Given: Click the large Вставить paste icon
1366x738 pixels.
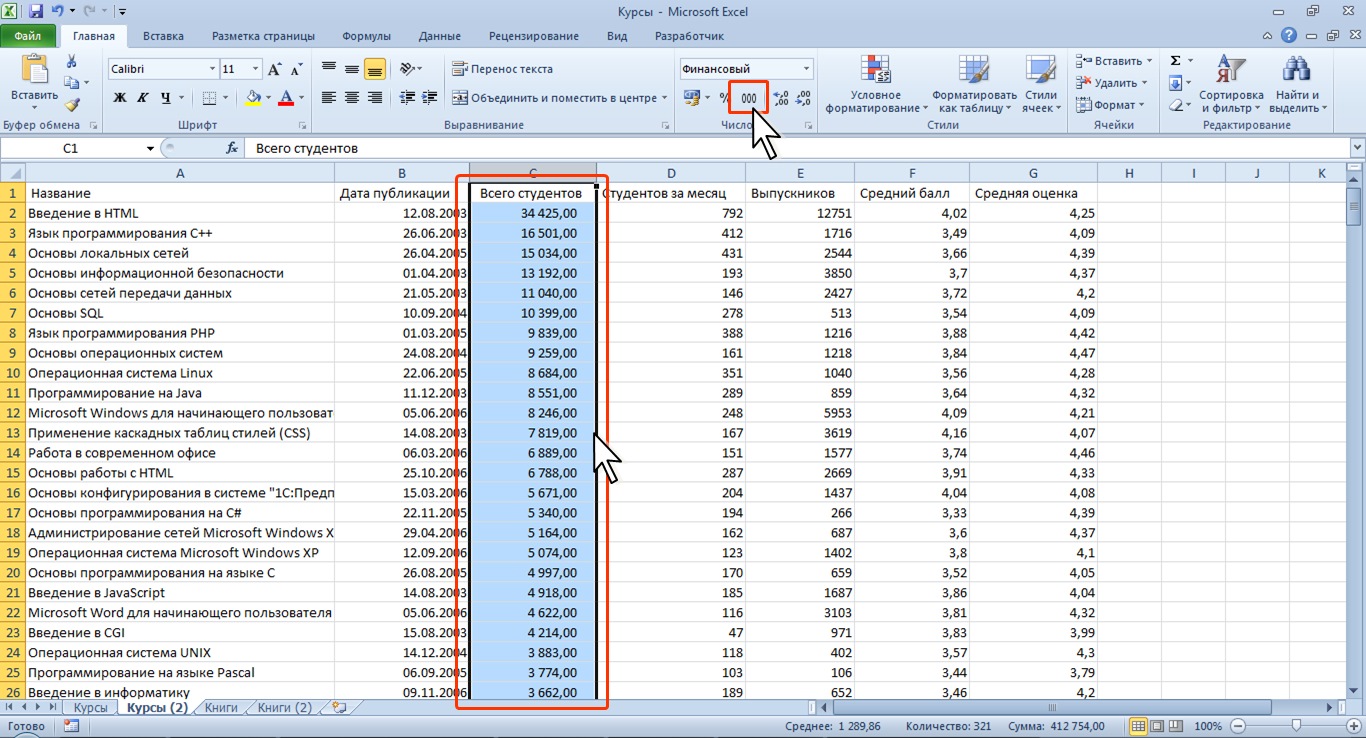Looking at the screenshot, I should 35,71.
